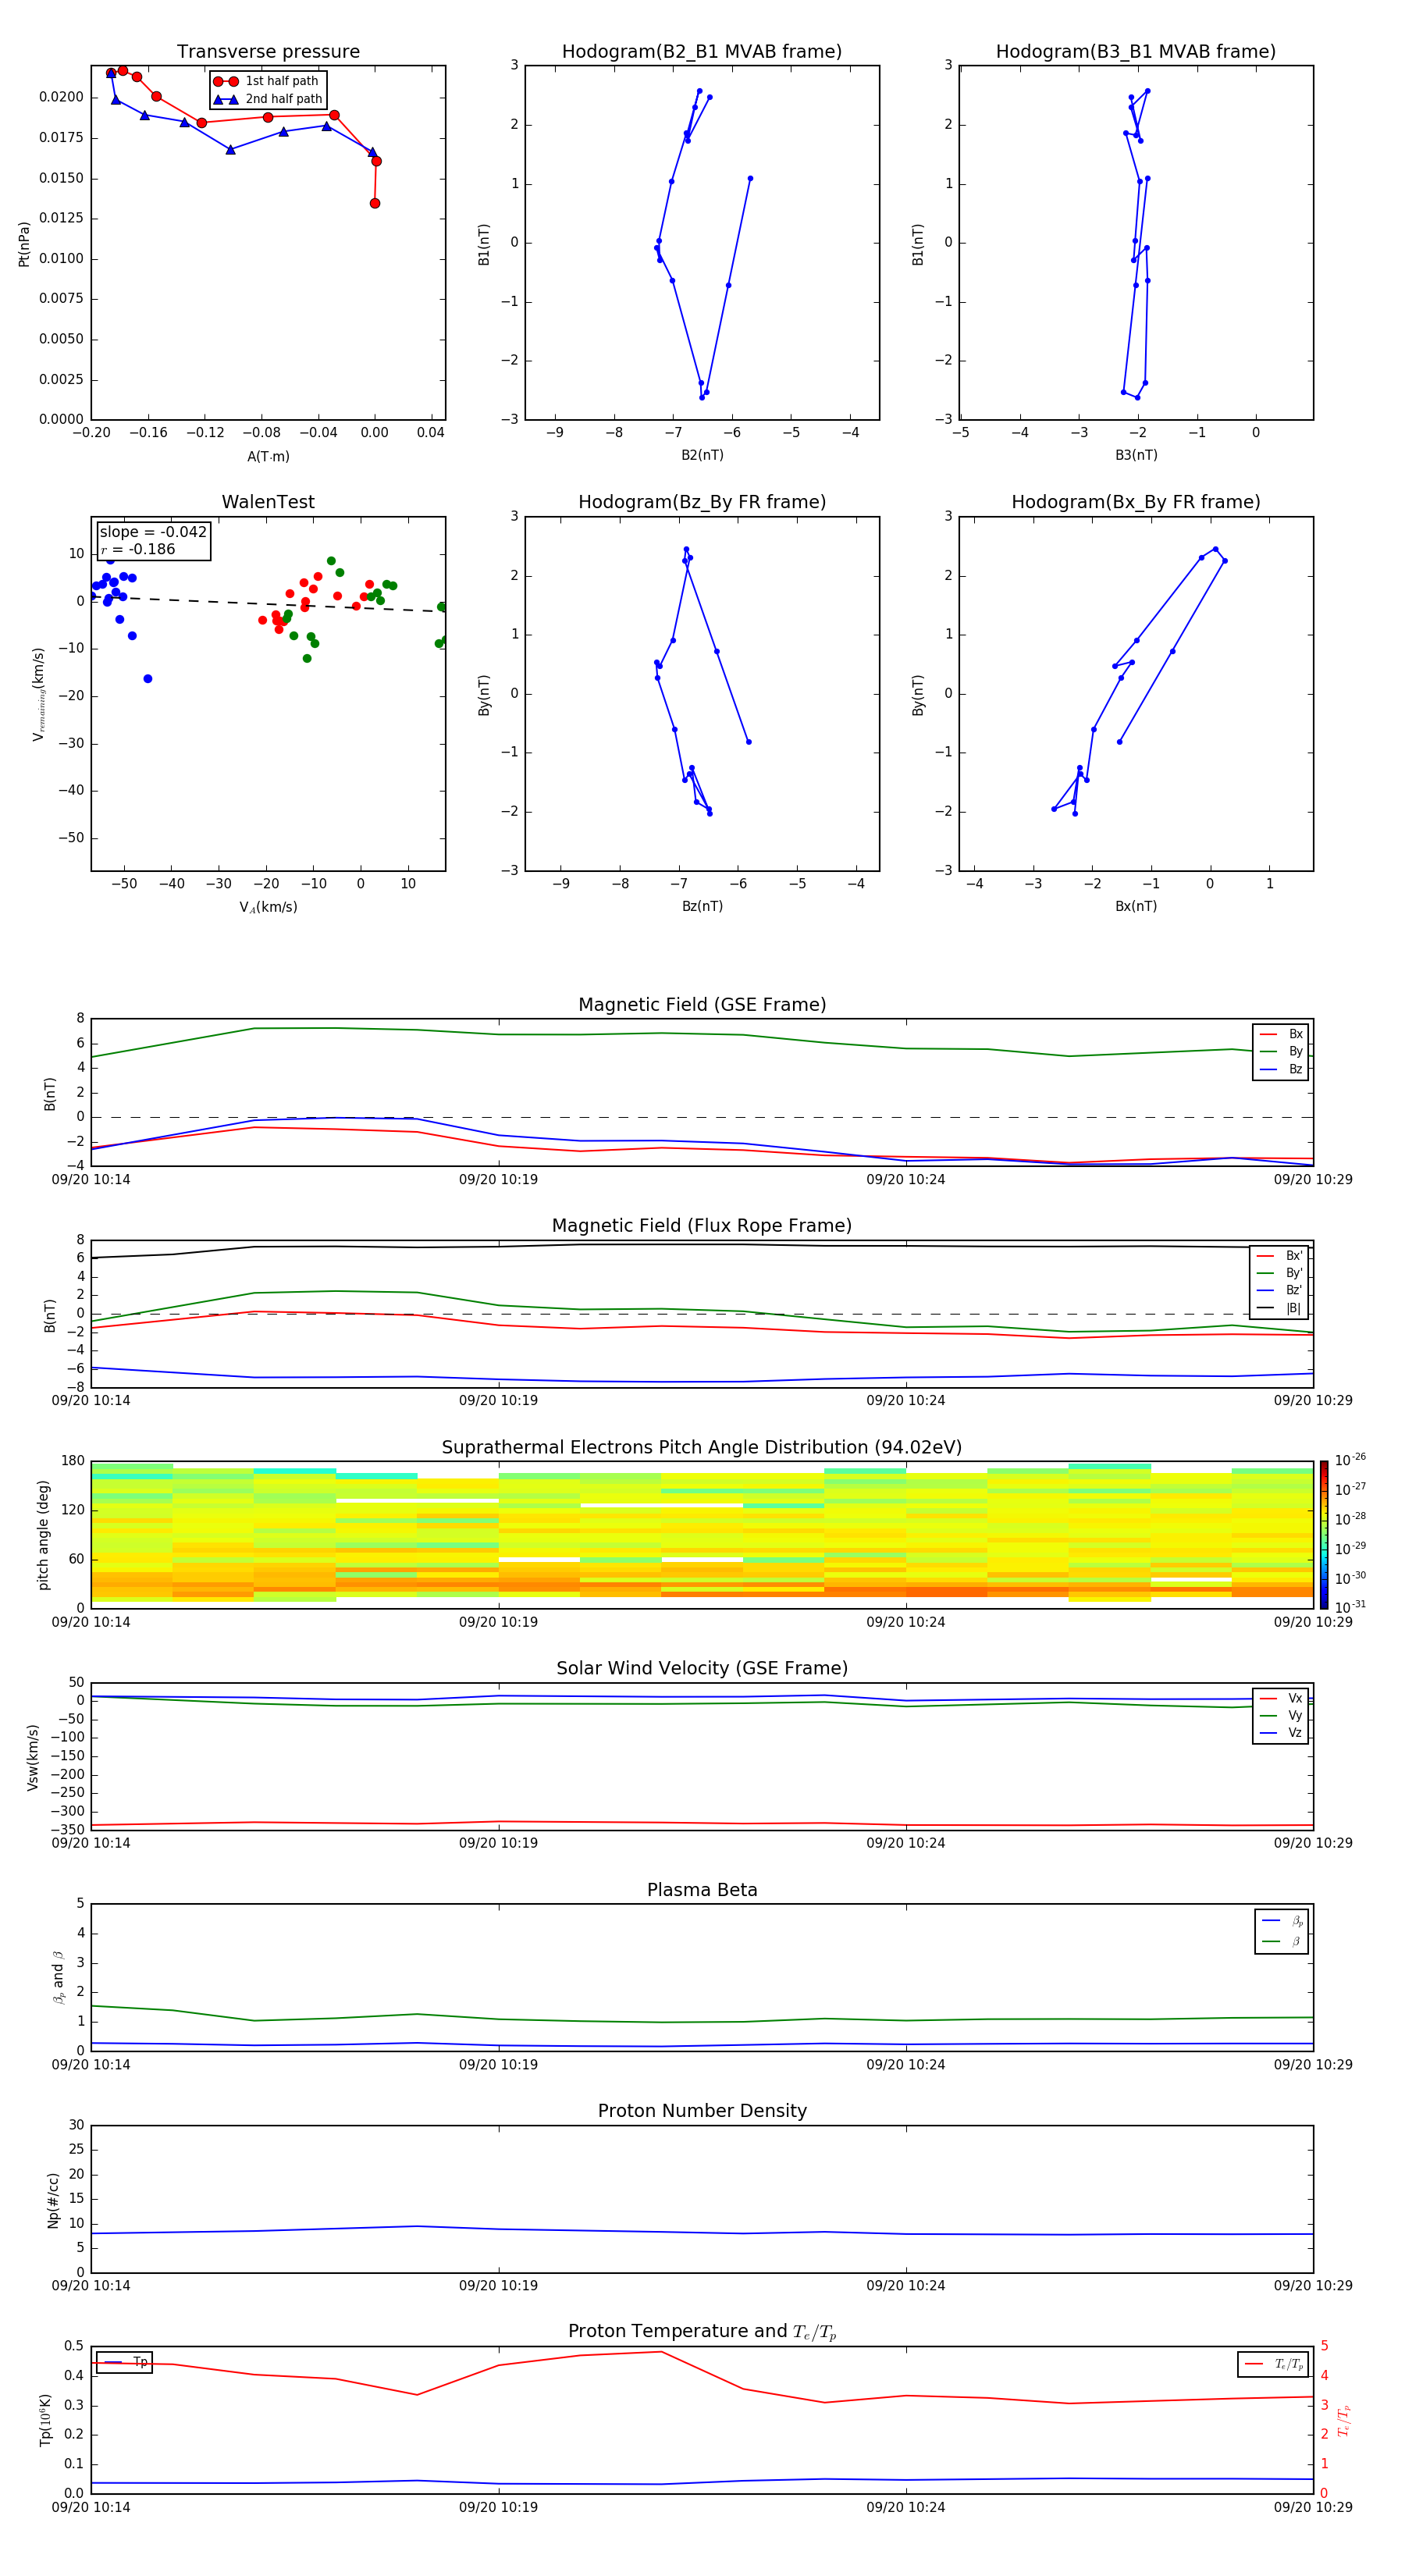Select "Bx" in the GSE magnetic field legend
Viewport: 1405px width, 2576px height.
[1281, 1034]
